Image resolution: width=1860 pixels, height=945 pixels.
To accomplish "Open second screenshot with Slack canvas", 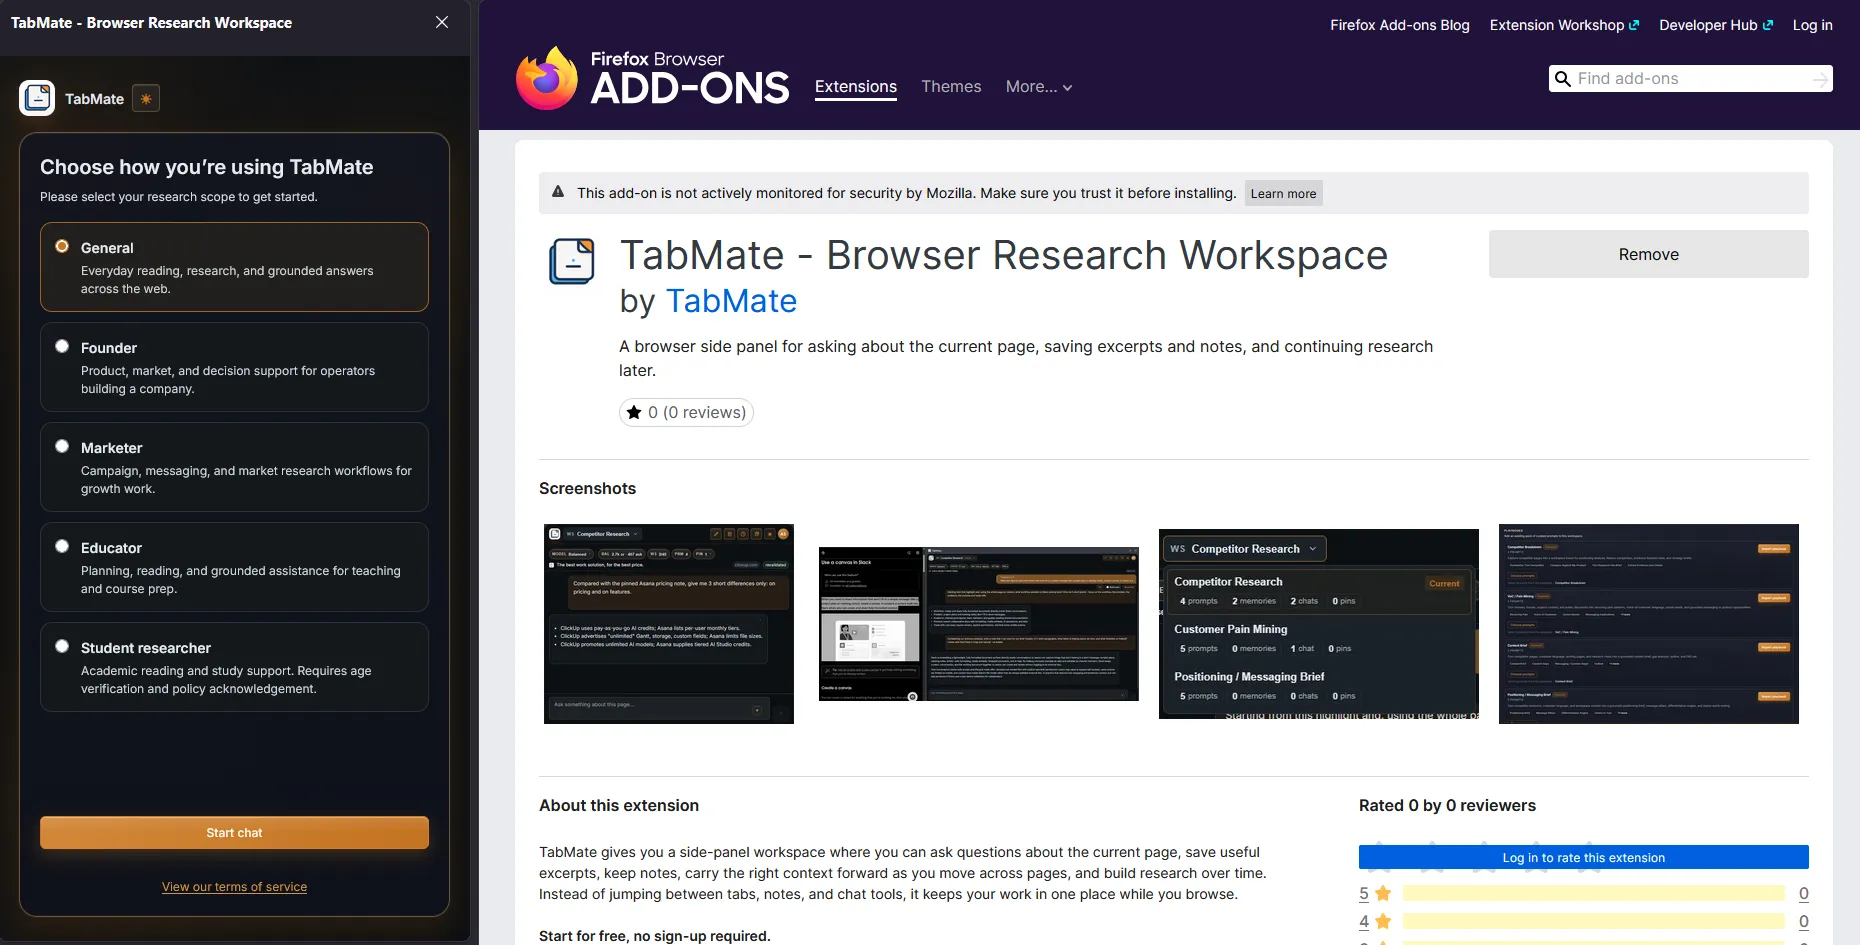I will (x=979, y=624).
